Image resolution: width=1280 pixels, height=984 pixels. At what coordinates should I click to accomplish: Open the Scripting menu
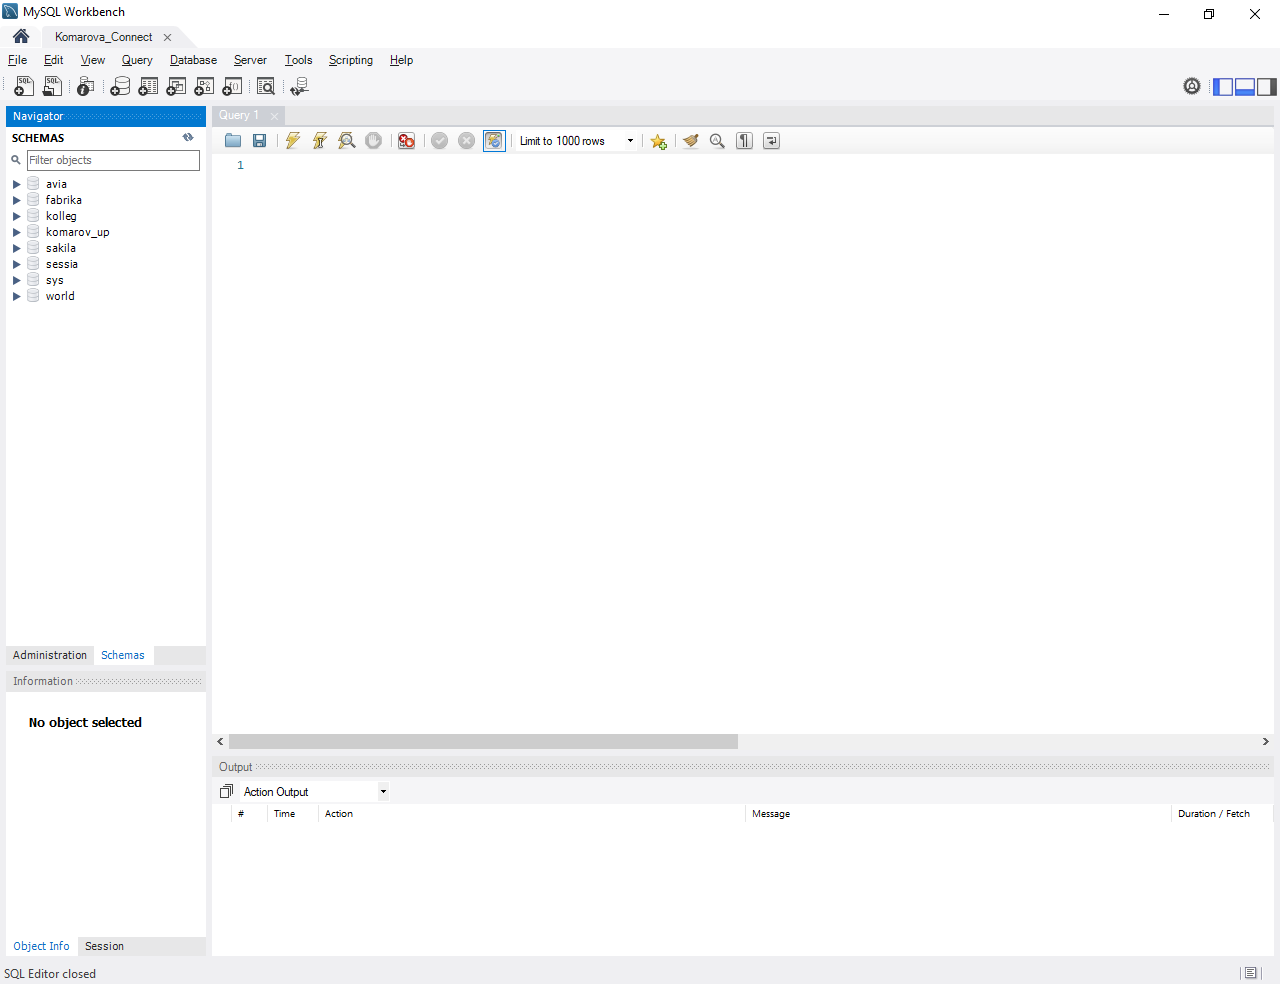point(351,60)
